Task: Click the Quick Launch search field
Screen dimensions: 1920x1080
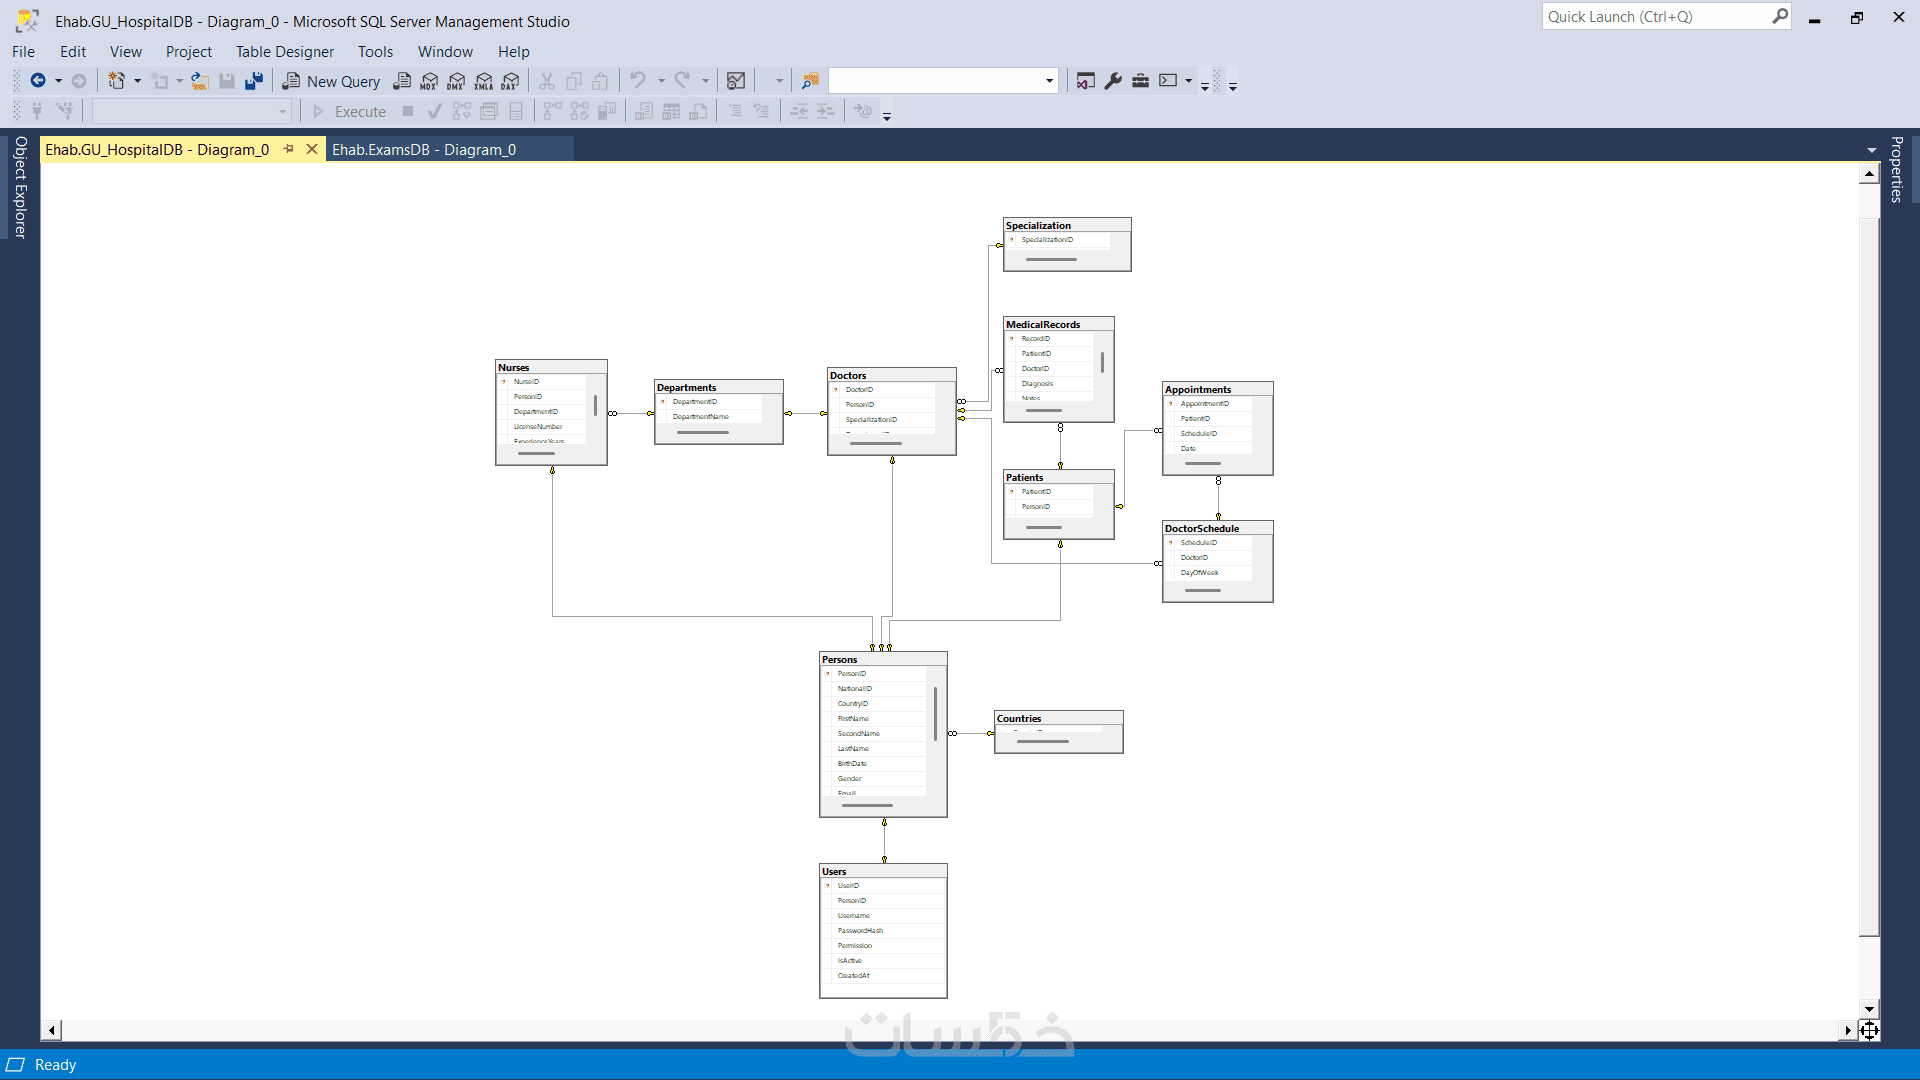Action: [x=1655, y=17]
